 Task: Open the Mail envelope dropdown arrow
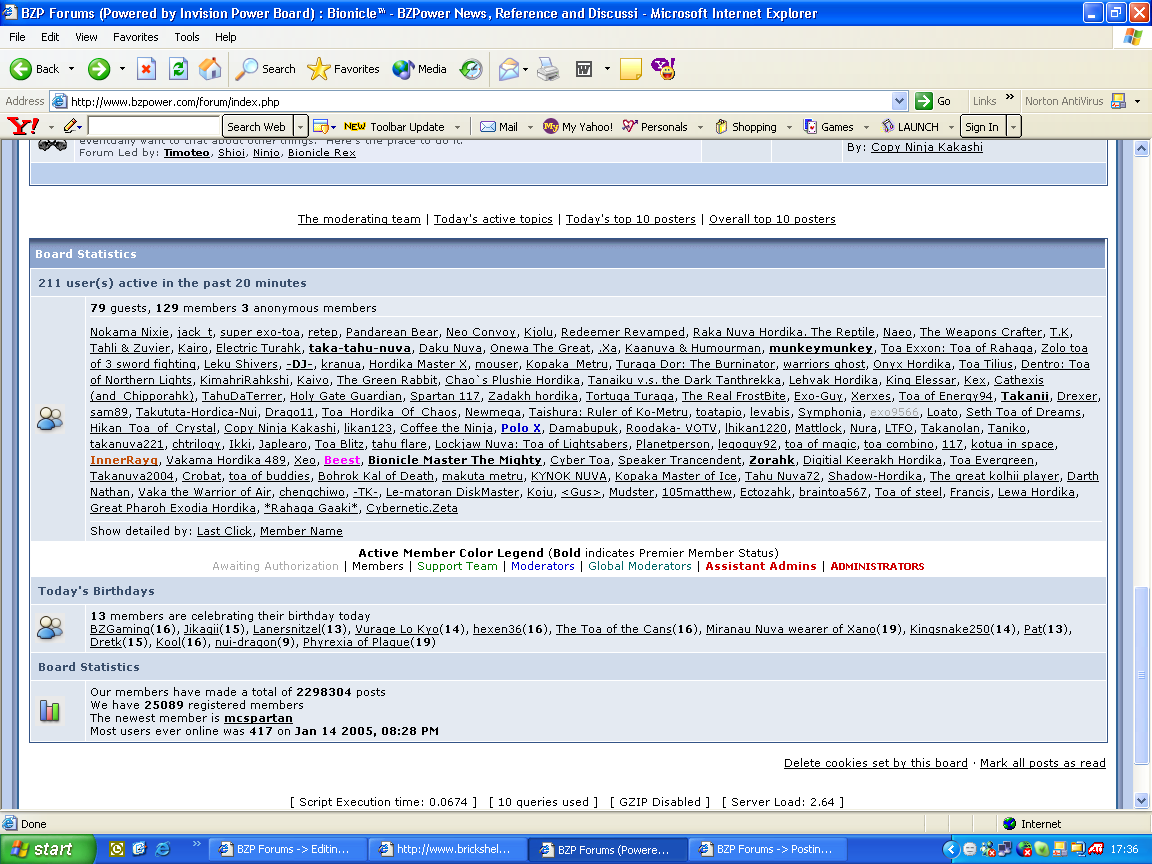coord(525,69)
